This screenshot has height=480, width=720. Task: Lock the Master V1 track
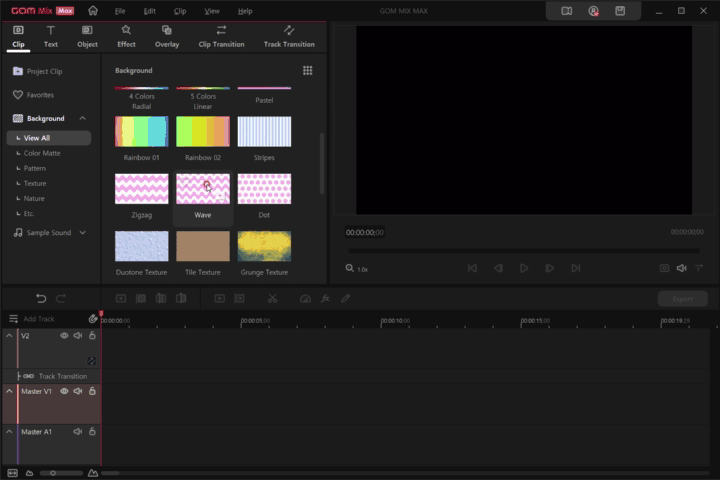(92, 391)
